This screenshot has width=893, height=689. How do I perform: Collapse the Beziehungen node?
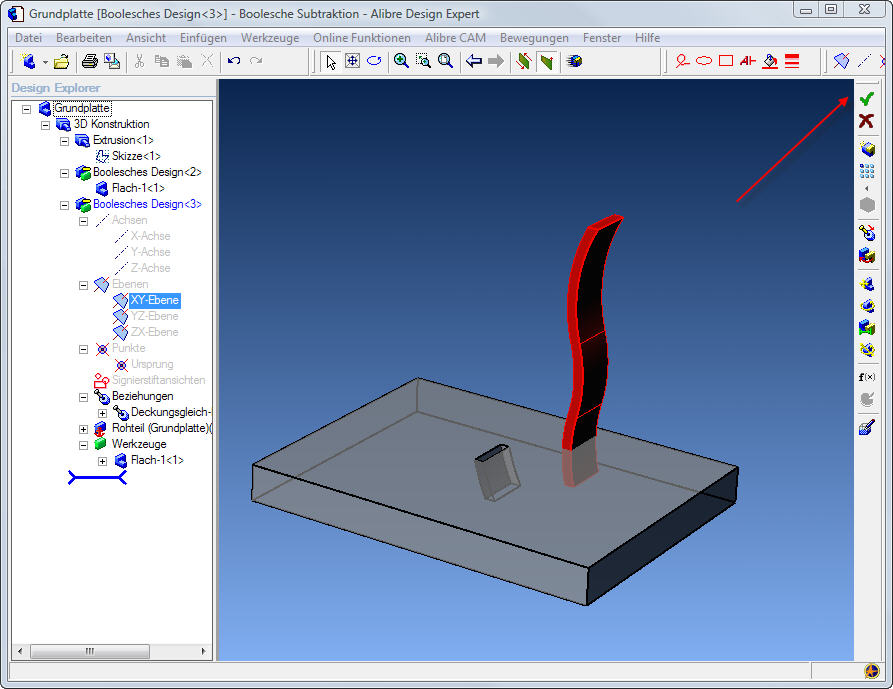[84, 397]
